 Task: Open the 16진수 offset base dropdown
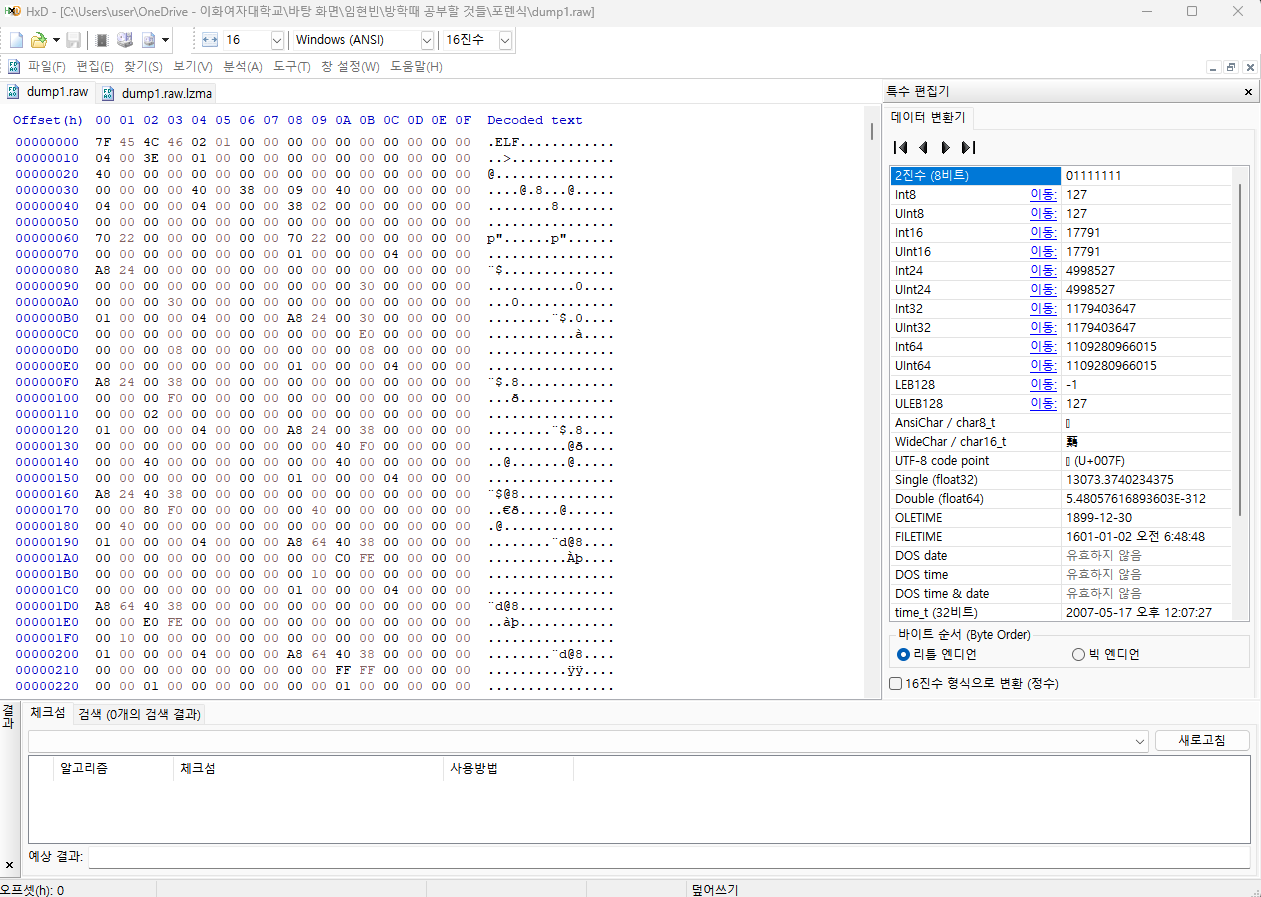pos(505,40)
